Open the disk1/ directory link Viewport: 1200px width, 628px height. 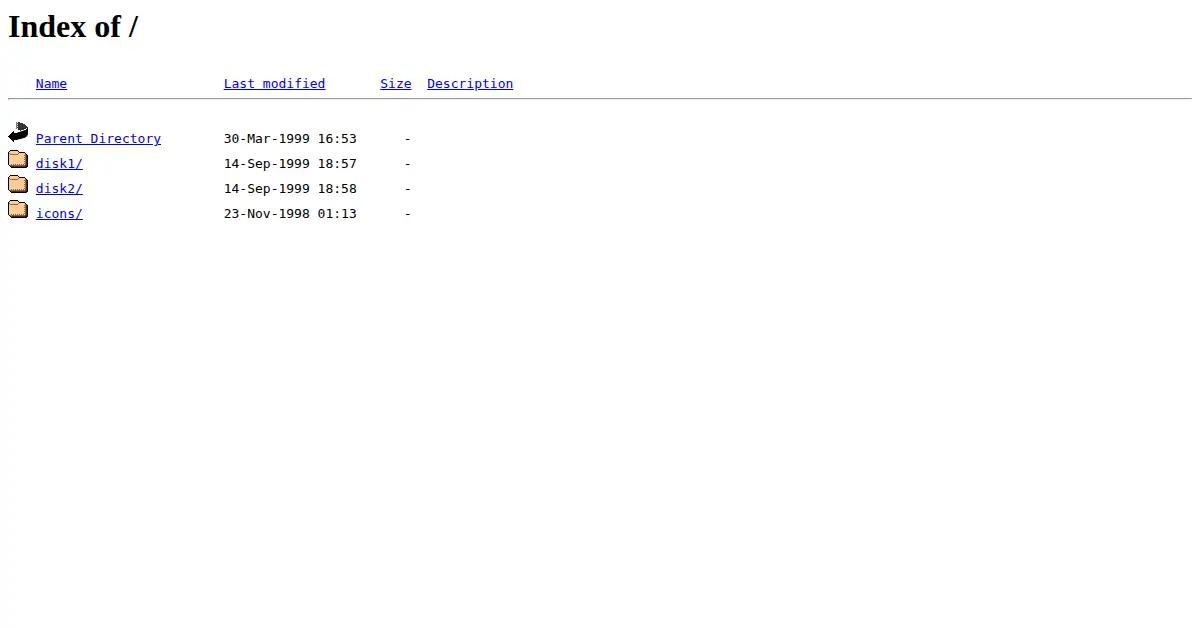tap(59, 164)
